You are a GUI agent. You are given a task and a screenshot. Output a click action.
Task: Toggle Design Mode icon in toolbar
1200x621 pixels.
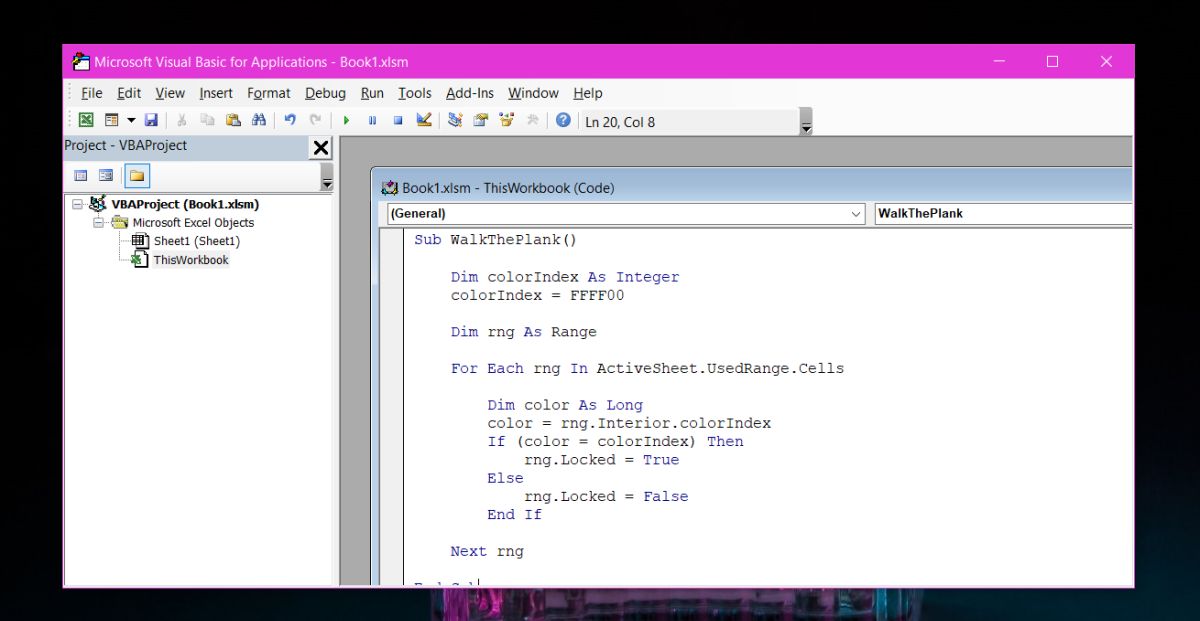[x=424, y=120]
